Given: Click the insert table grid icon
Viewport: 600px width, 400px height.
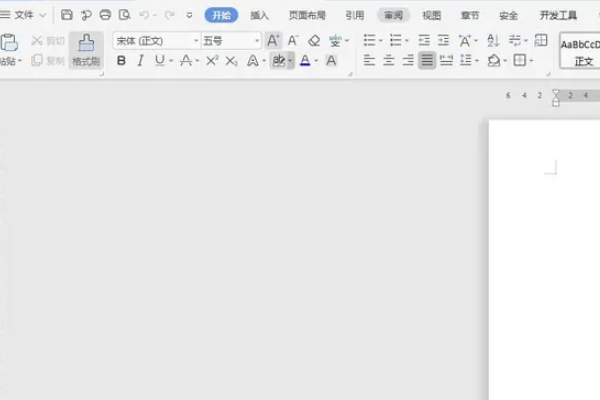Looking at the screenshot, I should pyautogui.click(x=541, y=40).
